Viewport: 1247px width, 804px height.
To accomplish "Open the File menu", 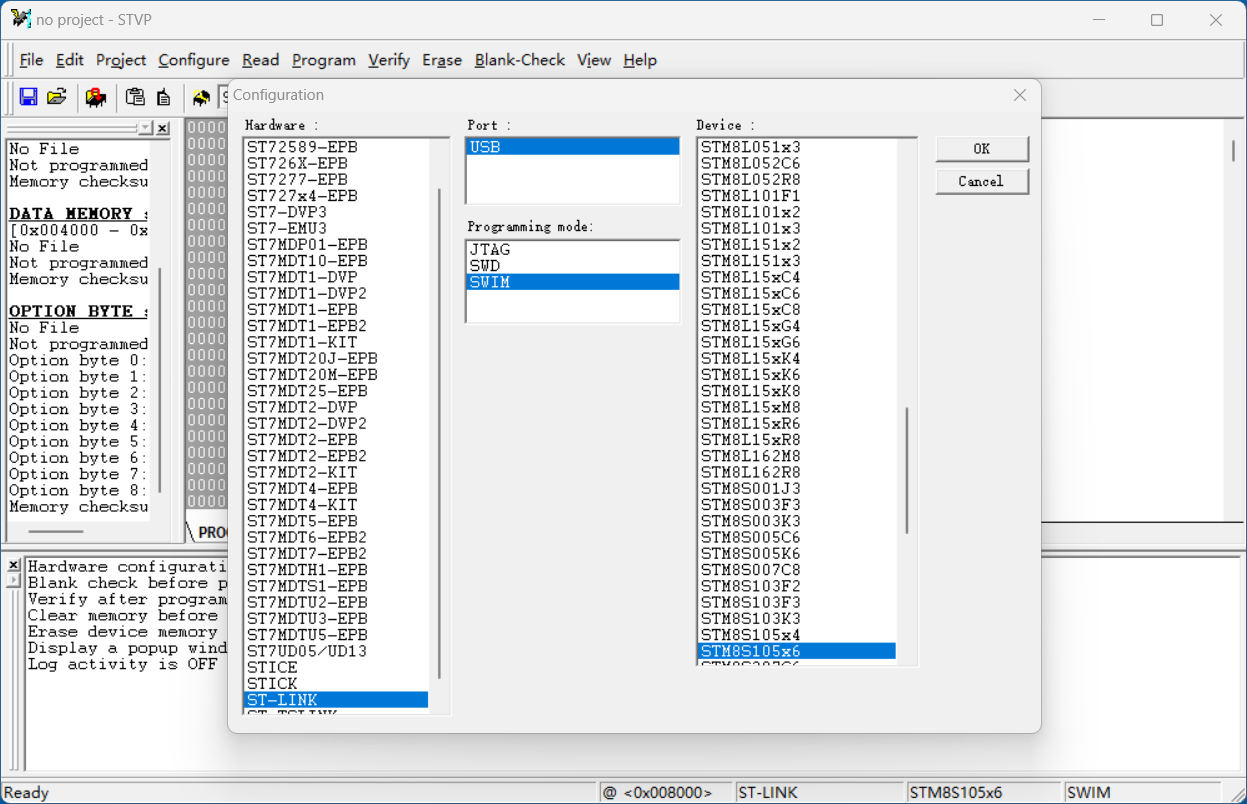I will point(31,60).
